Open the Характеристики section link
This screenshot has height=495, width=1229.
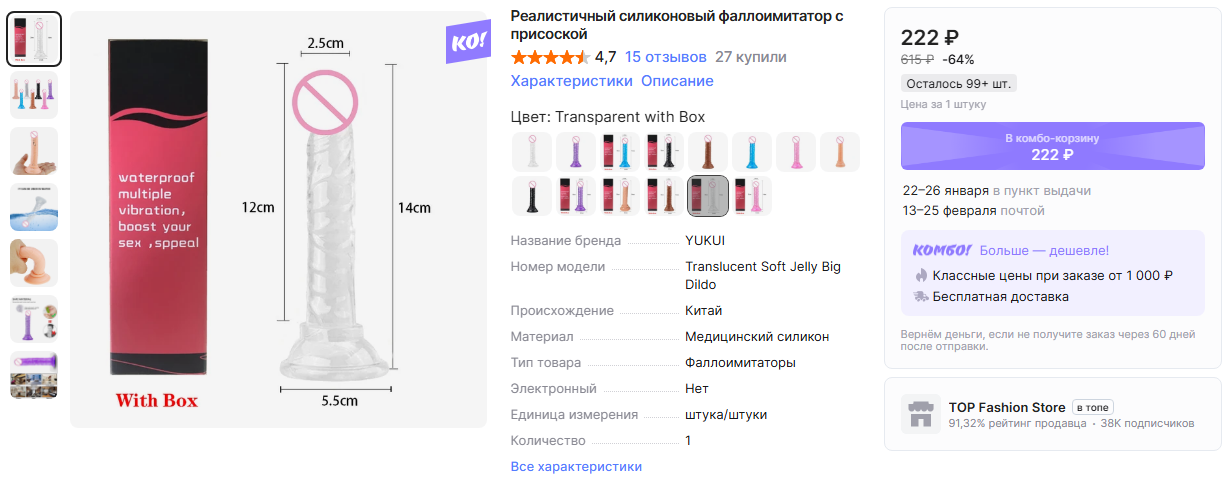(571, 81)
